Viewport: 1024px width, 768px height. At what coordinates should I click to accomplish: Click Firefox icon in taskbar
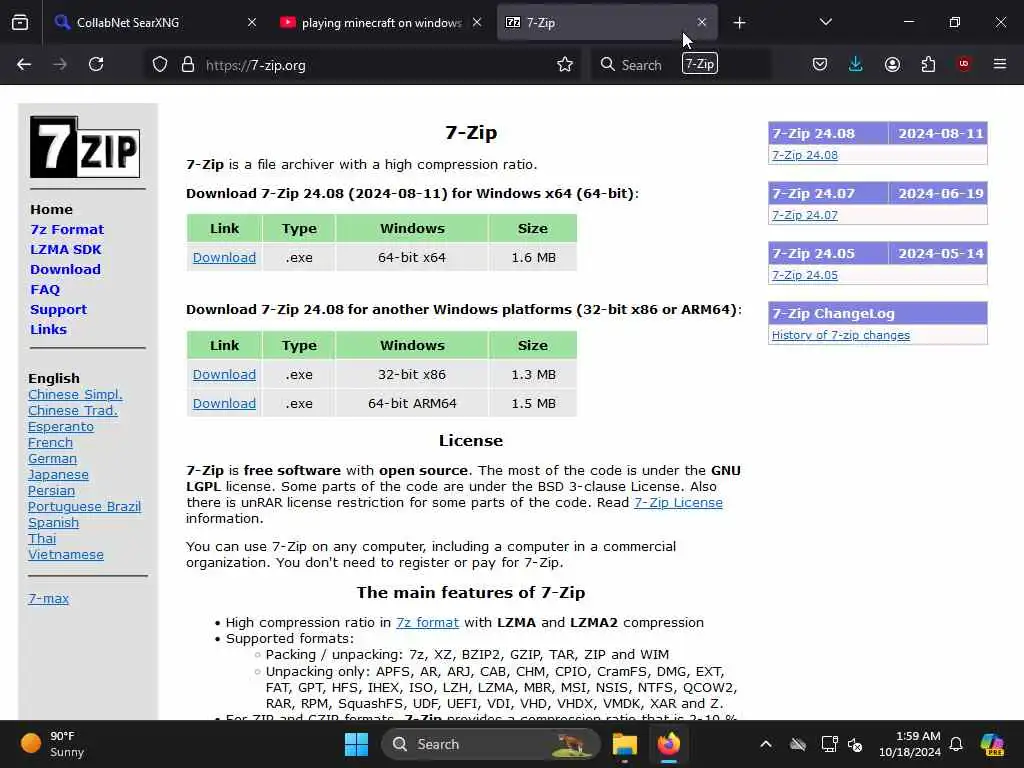(669, 744)
